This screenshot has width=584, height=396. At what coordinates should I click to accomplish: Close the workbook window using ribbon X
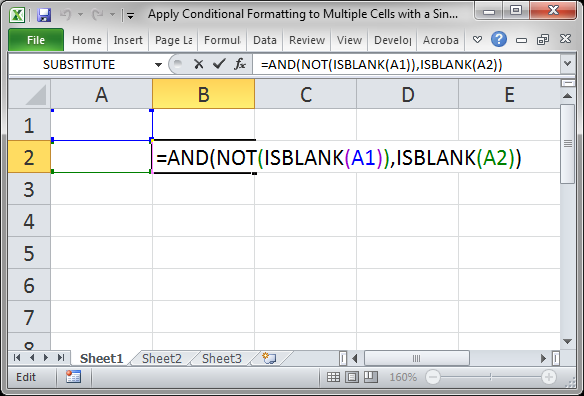tap(565, 39)
